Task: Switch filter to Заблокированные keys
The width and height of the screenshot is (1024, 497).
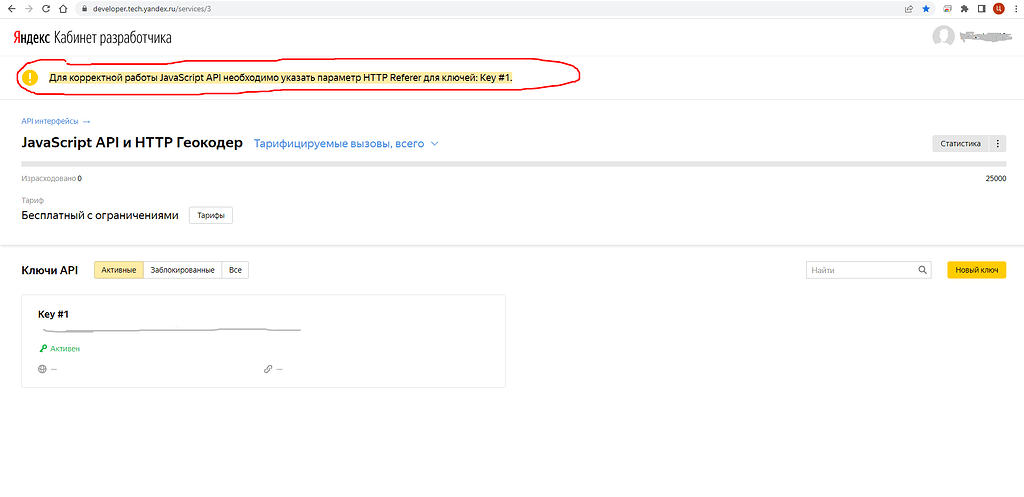Action: (x=182, y=270)
